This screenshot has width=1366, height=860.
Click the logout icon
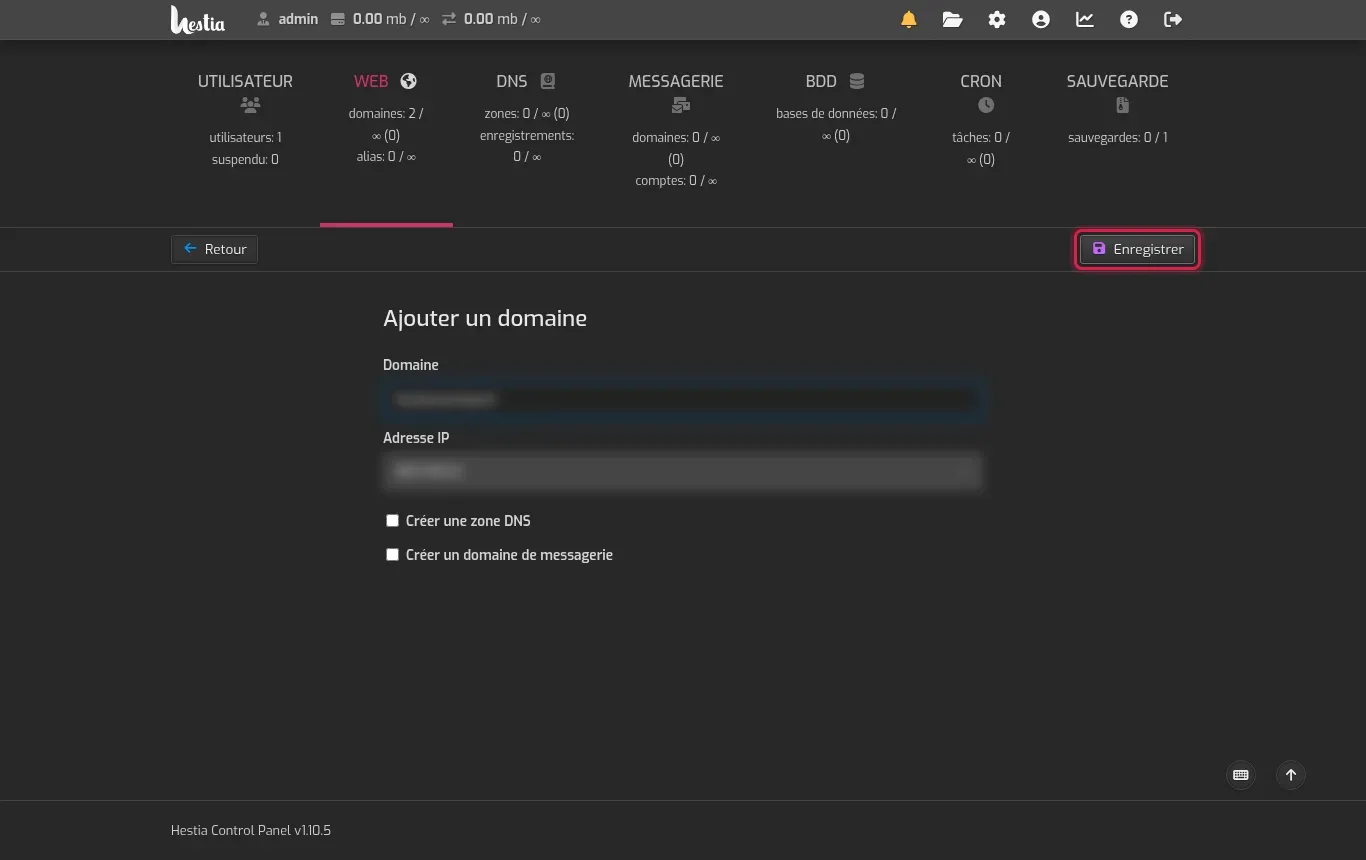coord(1173,19)
